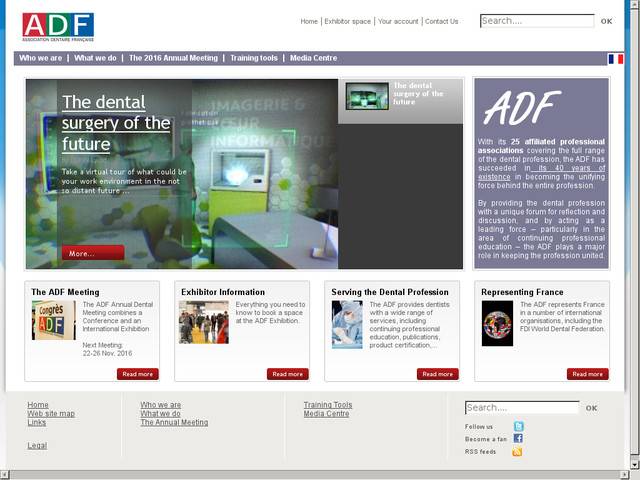Click OK next to the footer search box
The image size is (640, 480).
[x=591, y=408]
